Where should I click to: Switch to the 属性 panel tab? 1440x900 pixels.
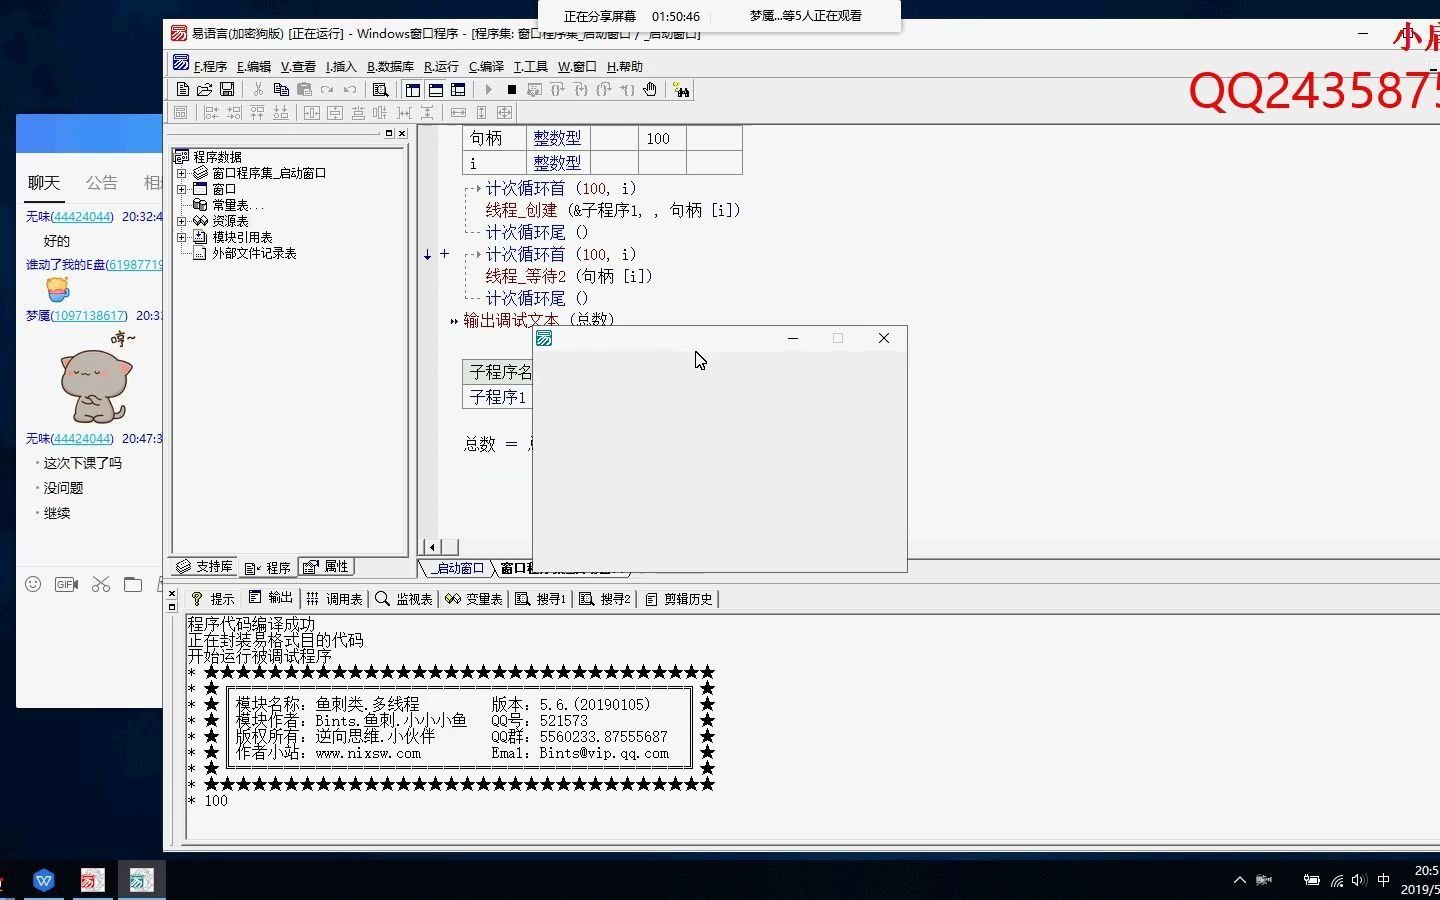tap(326, 567)
